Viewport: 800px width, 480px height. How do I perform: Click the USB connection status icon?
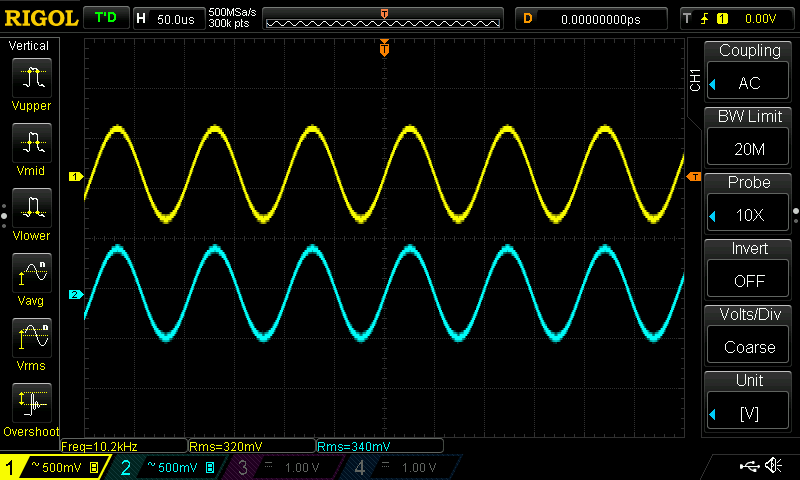750,466
